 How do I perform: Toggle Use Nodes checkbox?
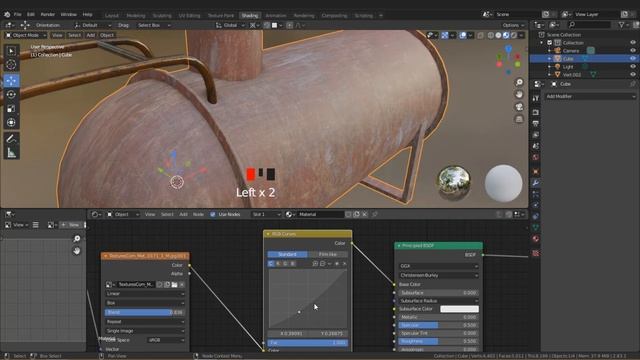click(213, 214)
